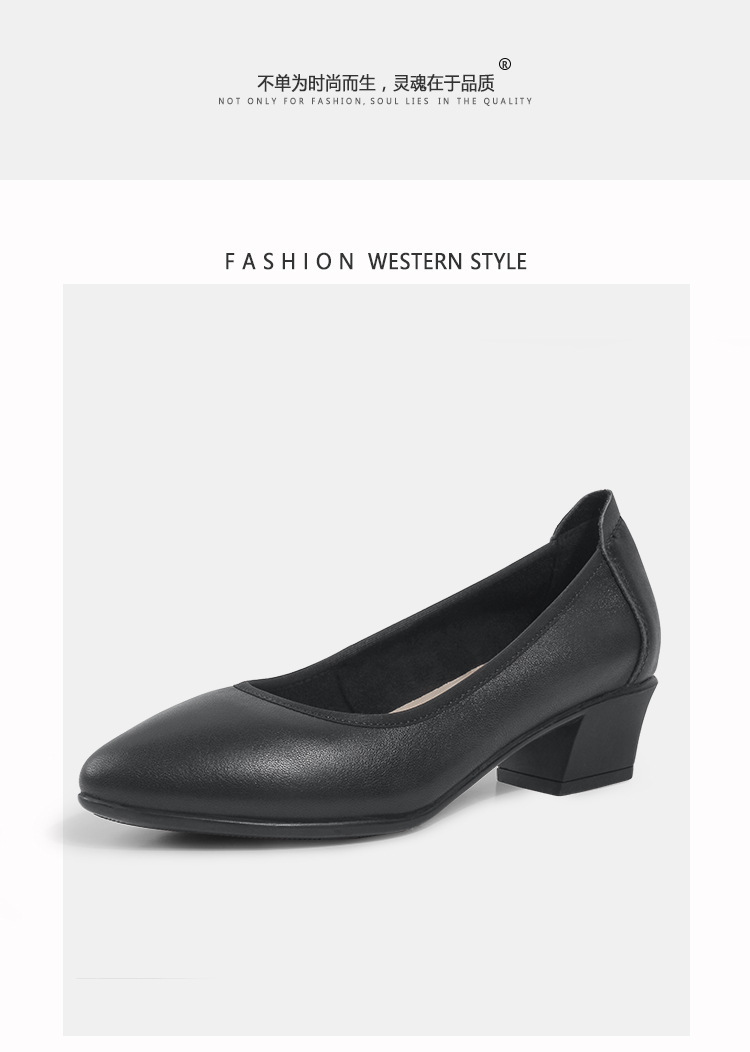
Task: Click the Chinese text 灵魂在于品质
Action: pos(444,83)
